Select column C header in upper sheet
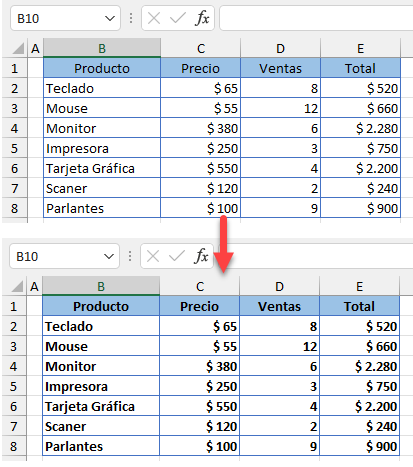413x467 pixels. pos(201,49)
